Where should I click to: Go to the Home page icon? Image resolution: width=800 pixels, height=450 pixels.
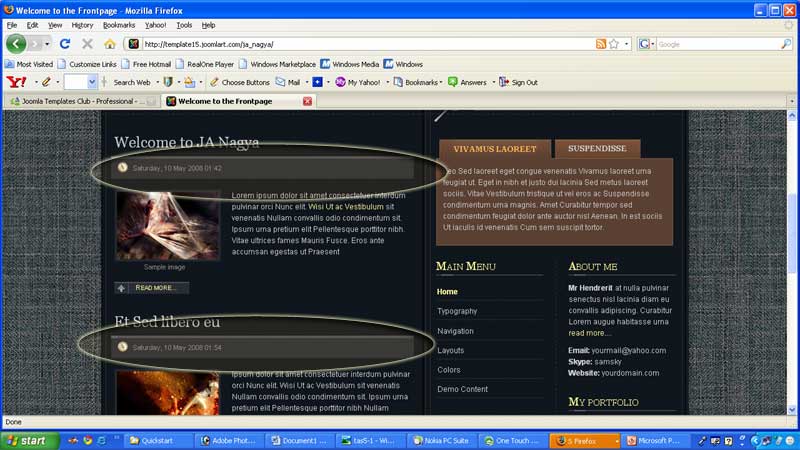[110, 44]
